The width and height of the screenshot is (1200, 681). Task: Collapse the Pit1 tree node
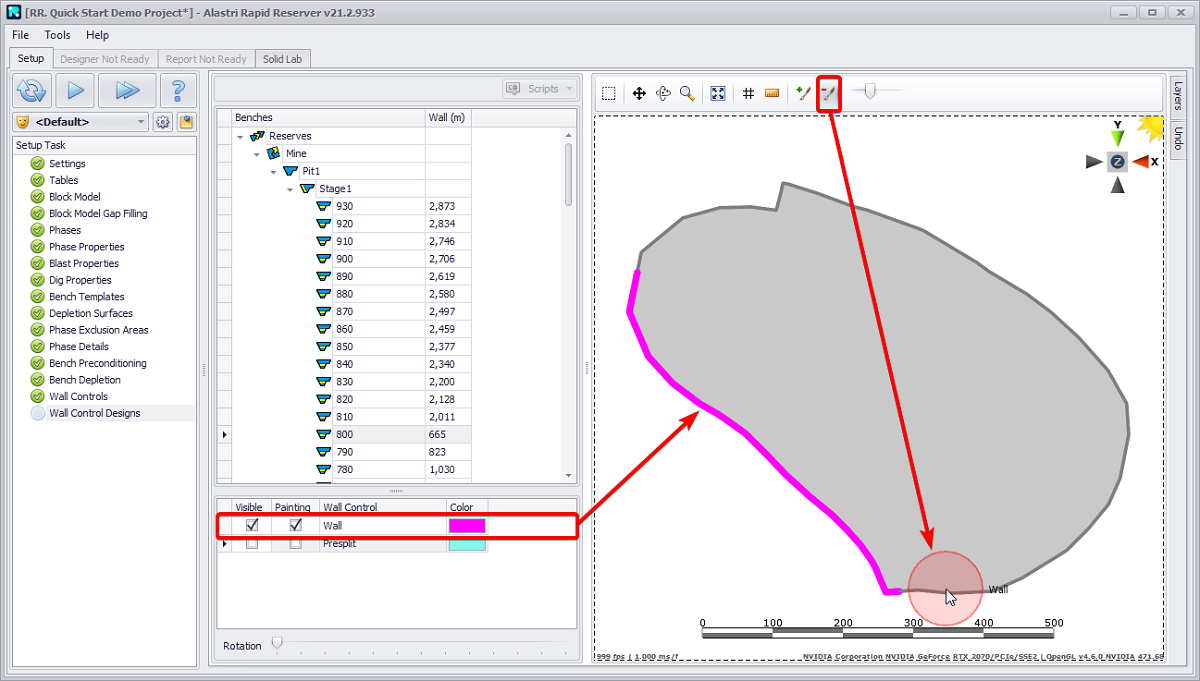273,171
